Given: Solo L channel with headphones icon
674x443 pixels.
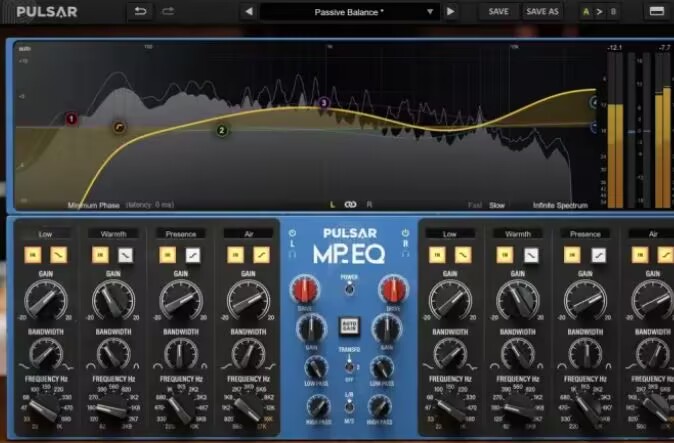Looking at the screenshot, I should tap(292, 255).
